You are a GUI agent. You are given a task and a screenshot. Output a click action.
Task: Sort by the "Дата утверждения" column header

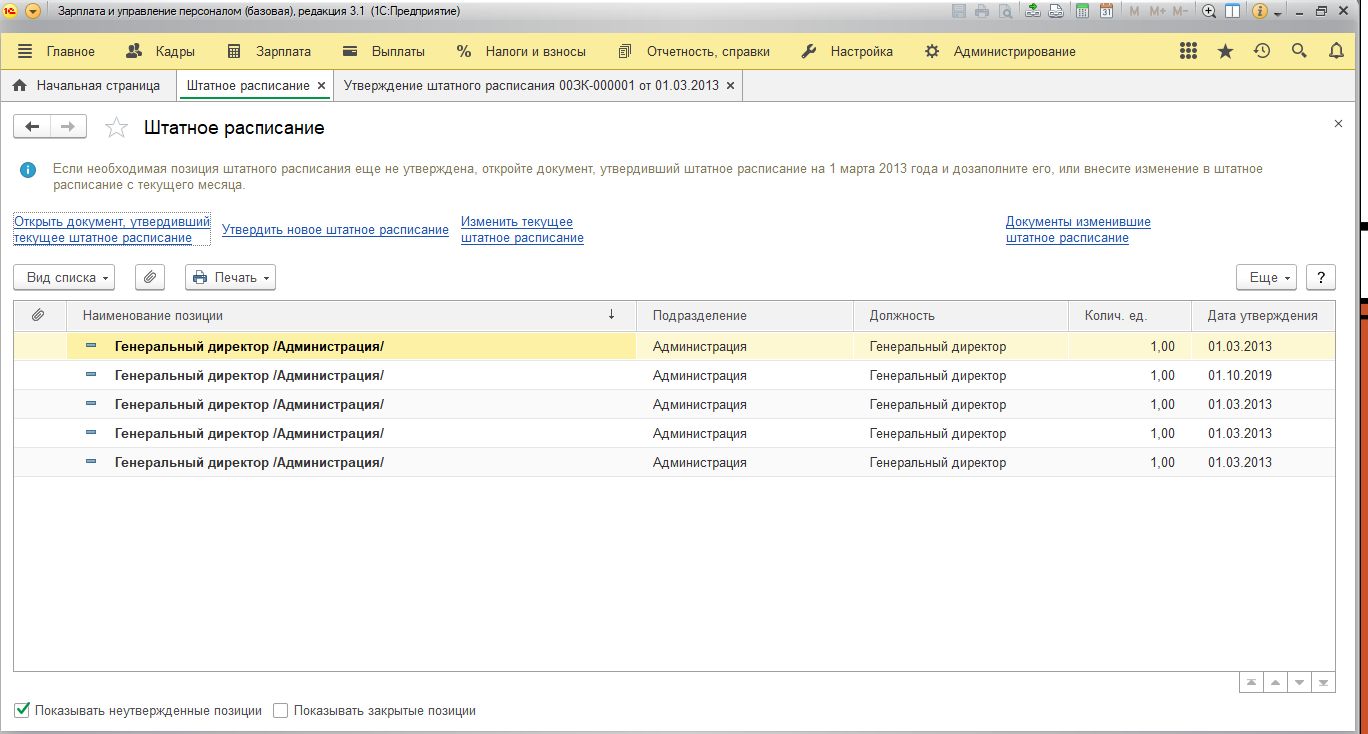[x=1262, y=315]
